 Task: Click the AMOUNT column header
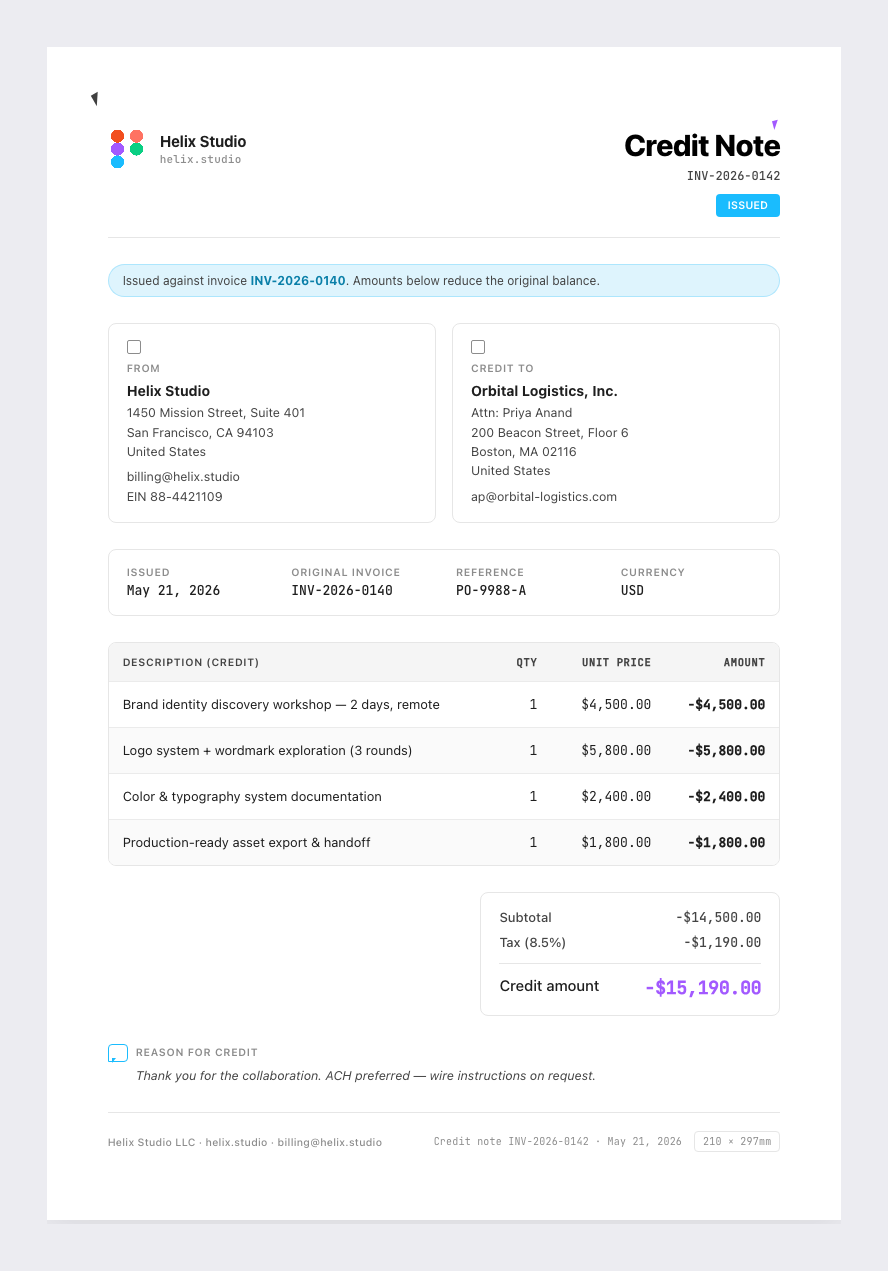pyautogui.click(x=744, y=663)
